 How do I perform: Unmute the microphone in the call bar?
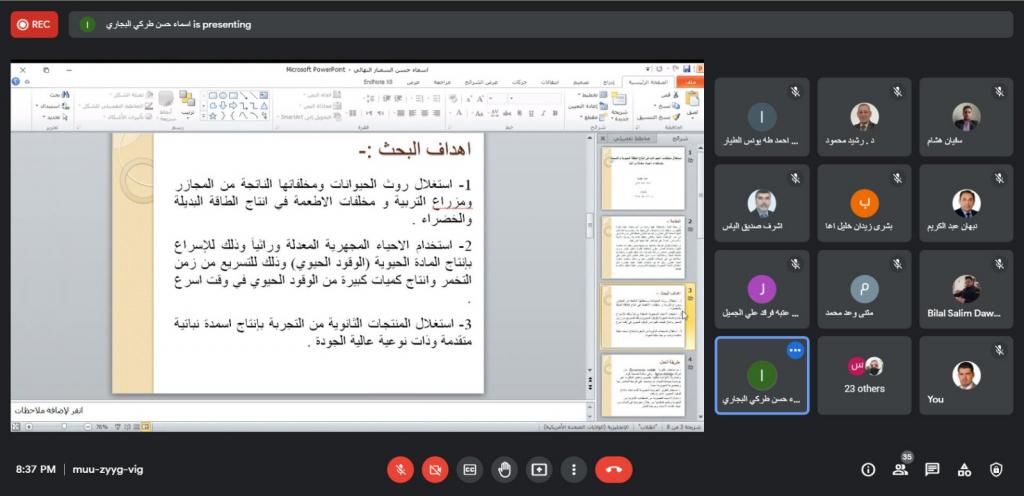(401, 469)
